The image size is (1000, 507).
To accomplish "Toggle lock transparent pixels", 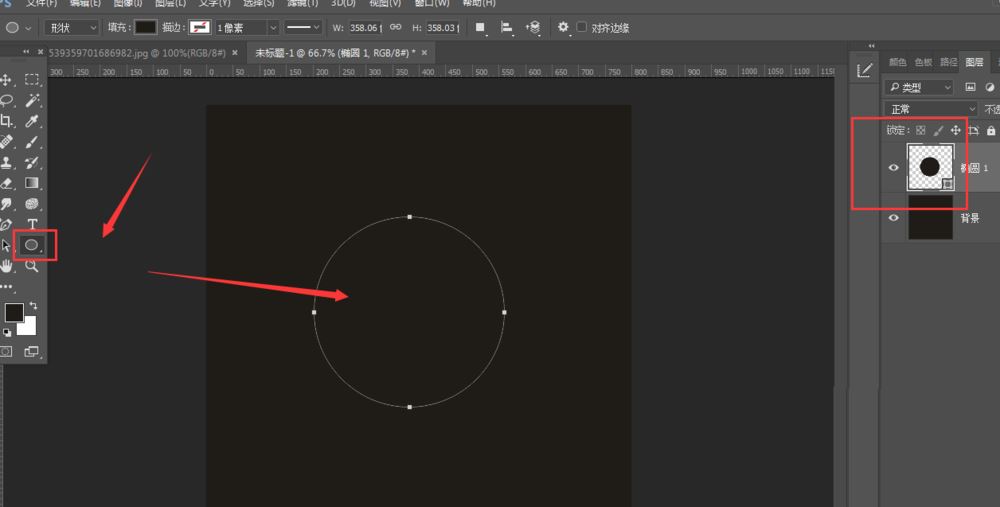I will pos(920,130).
